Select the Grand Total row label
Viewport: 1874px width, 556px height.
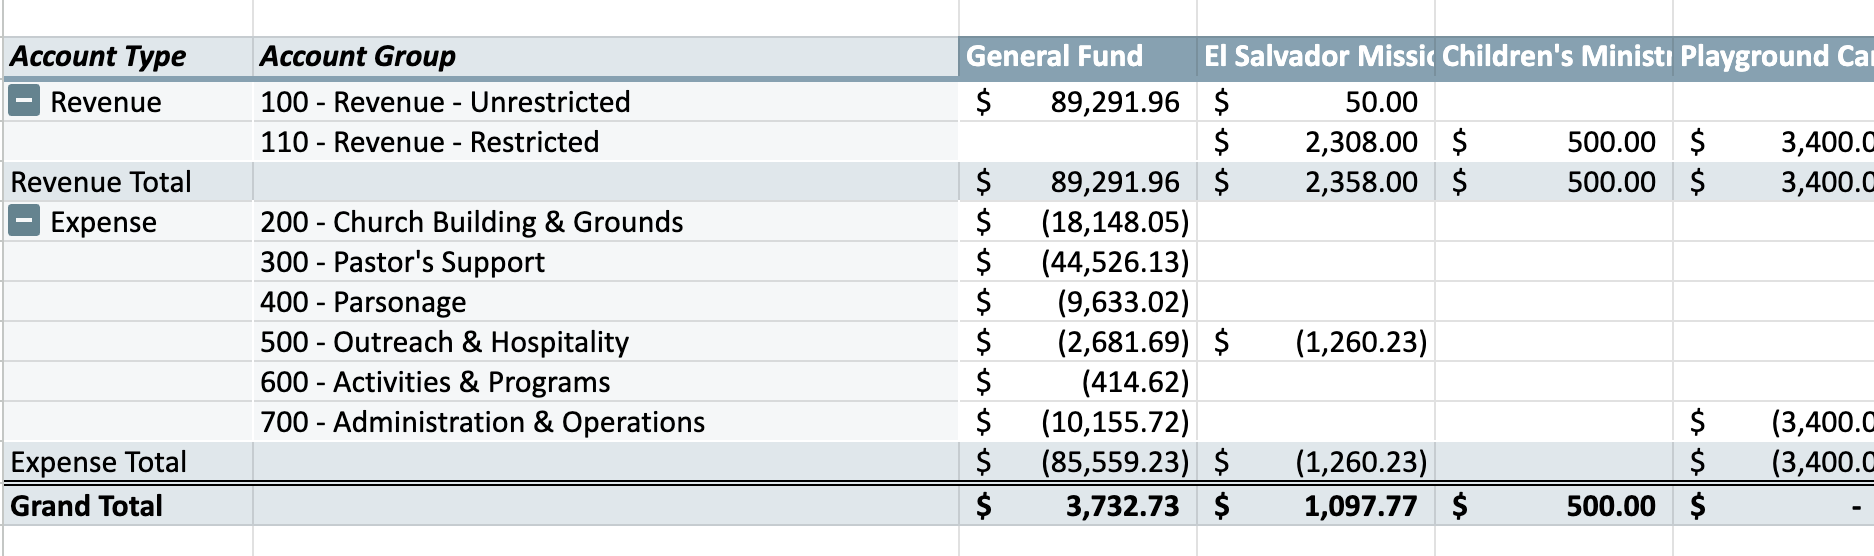(86, 506)
